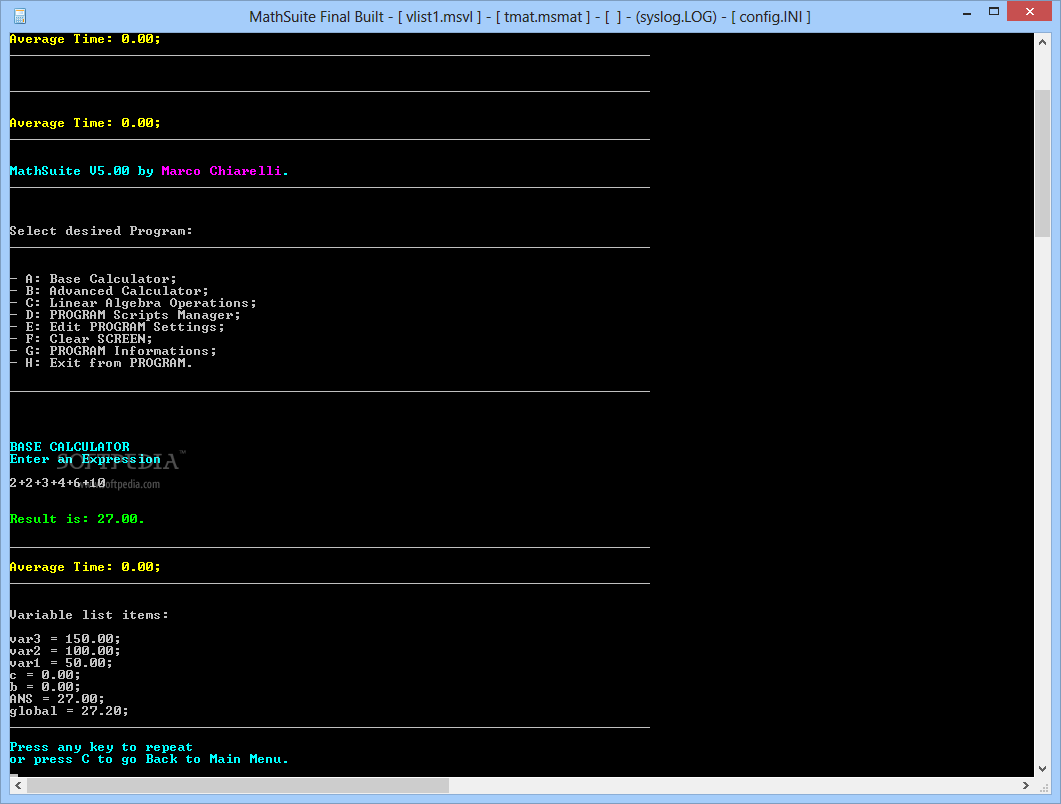
Task: Click the expression '2+2+3+4+6+10'
Action: coord(58,483)
